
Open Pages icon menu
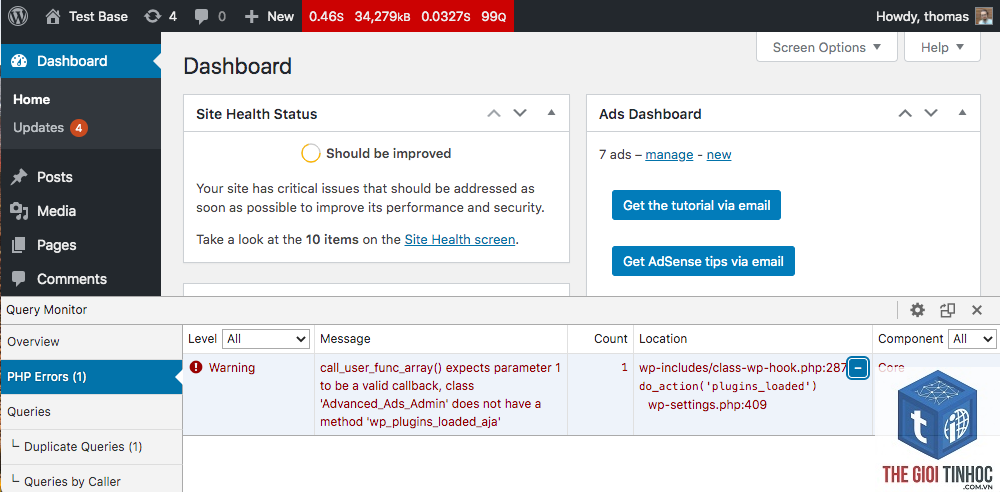click(x=20, y=245)
